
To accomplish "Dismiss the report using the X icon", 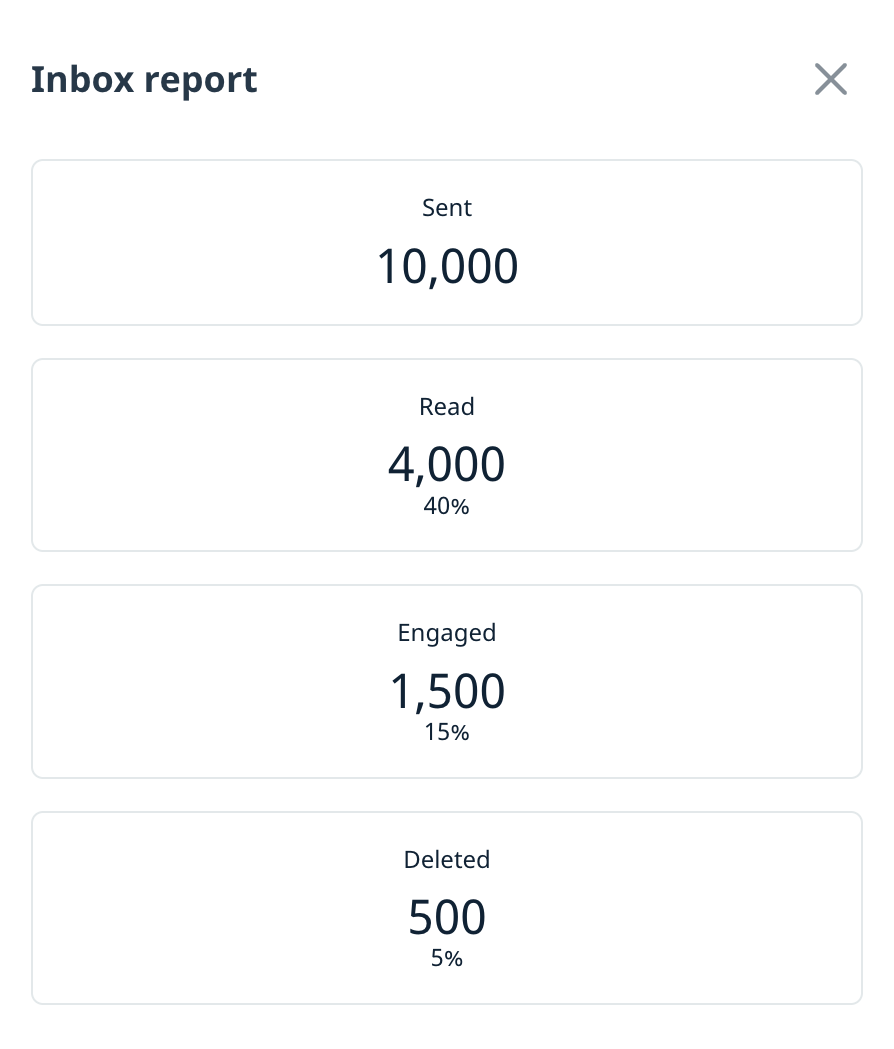I will (830, 79).
